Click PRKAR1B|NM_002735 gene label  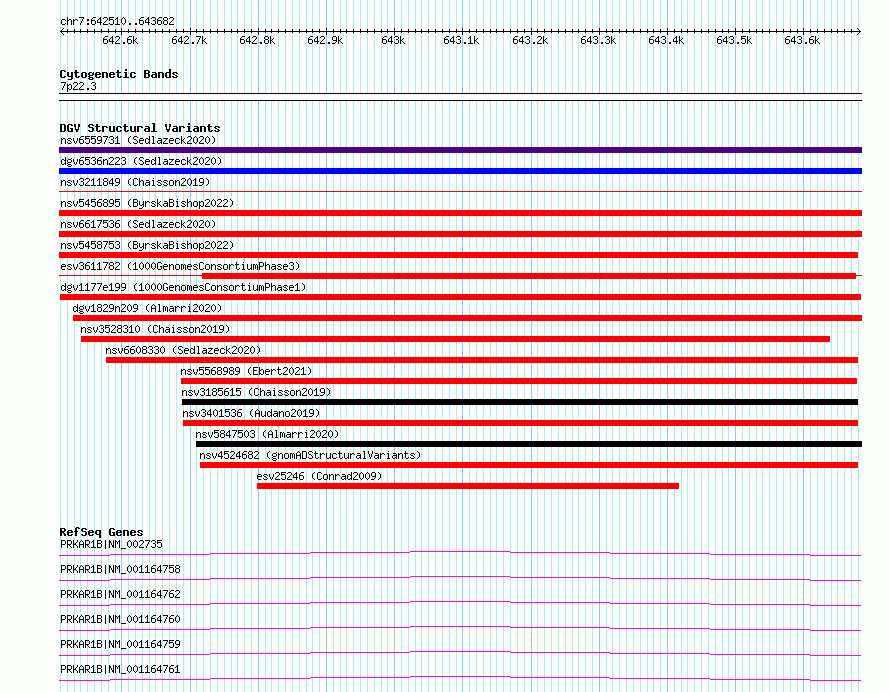111,544
